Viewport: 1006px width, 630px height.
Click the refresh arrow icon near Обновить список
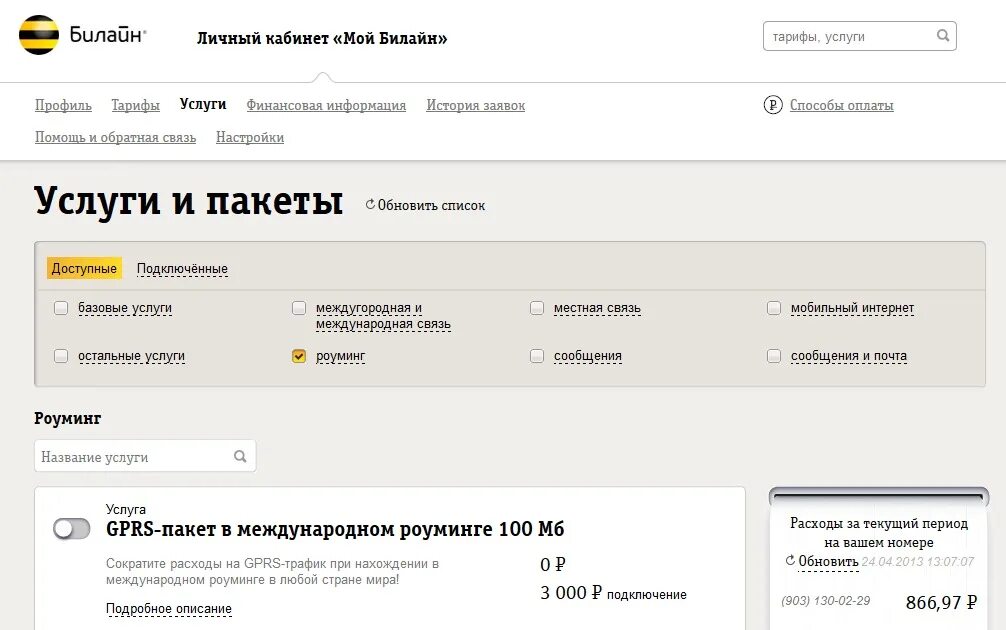(x=370, y=205)
